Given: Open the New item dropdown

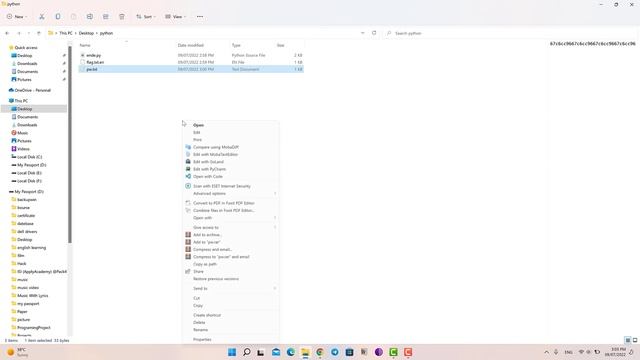Looking at the screenshot, I should click(17, 17).
